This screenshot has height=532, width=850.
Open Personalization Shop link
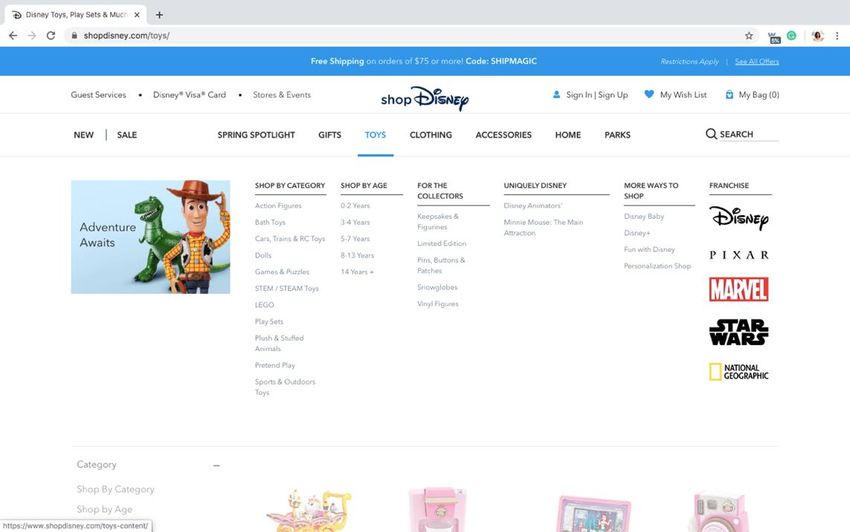pyautogui.click(x=658, y=266)
